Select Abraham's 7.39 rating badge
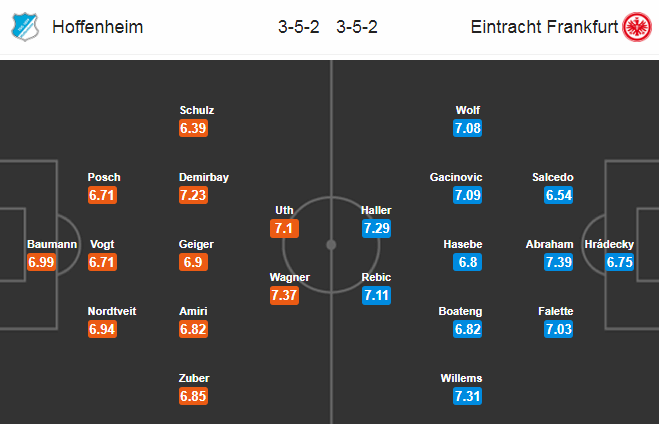This screenshot has width=659, height=424. [x=559, y=262]
